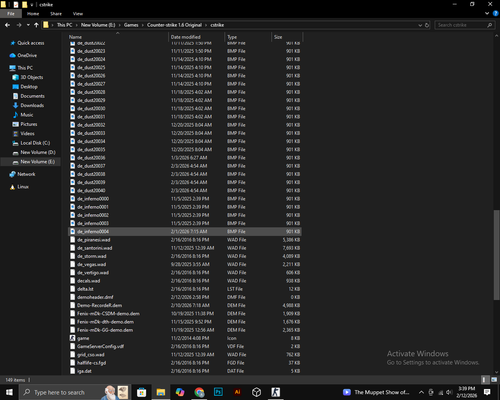Viewport: 500px width, 400px height.
Task: Open Network in the navigation pane
Action: tap(26, 174)
